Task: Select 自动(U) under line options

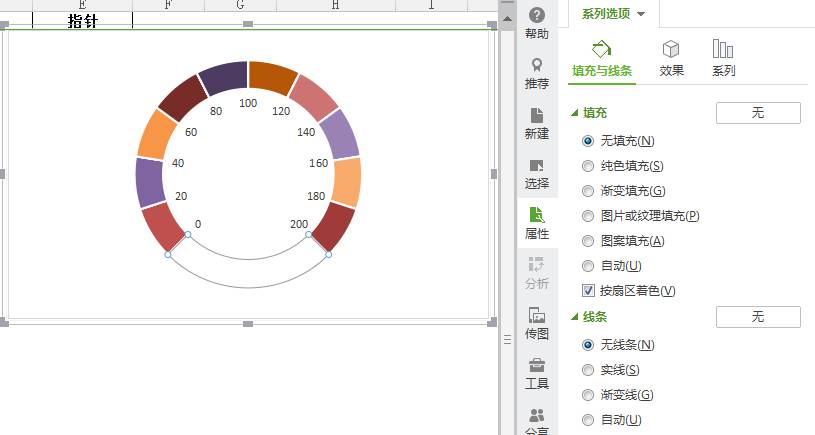Action: pos(588,419)
